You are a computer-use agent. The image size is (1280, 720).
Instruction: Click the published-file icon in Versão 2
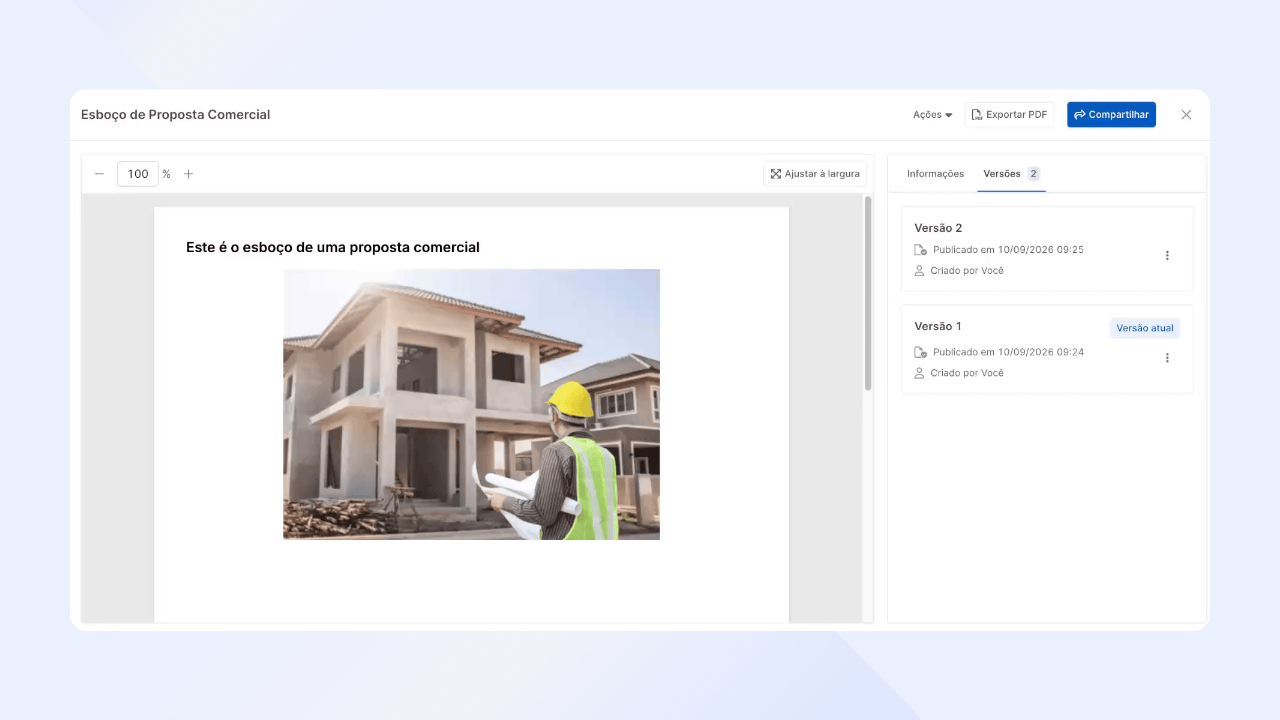920,250
